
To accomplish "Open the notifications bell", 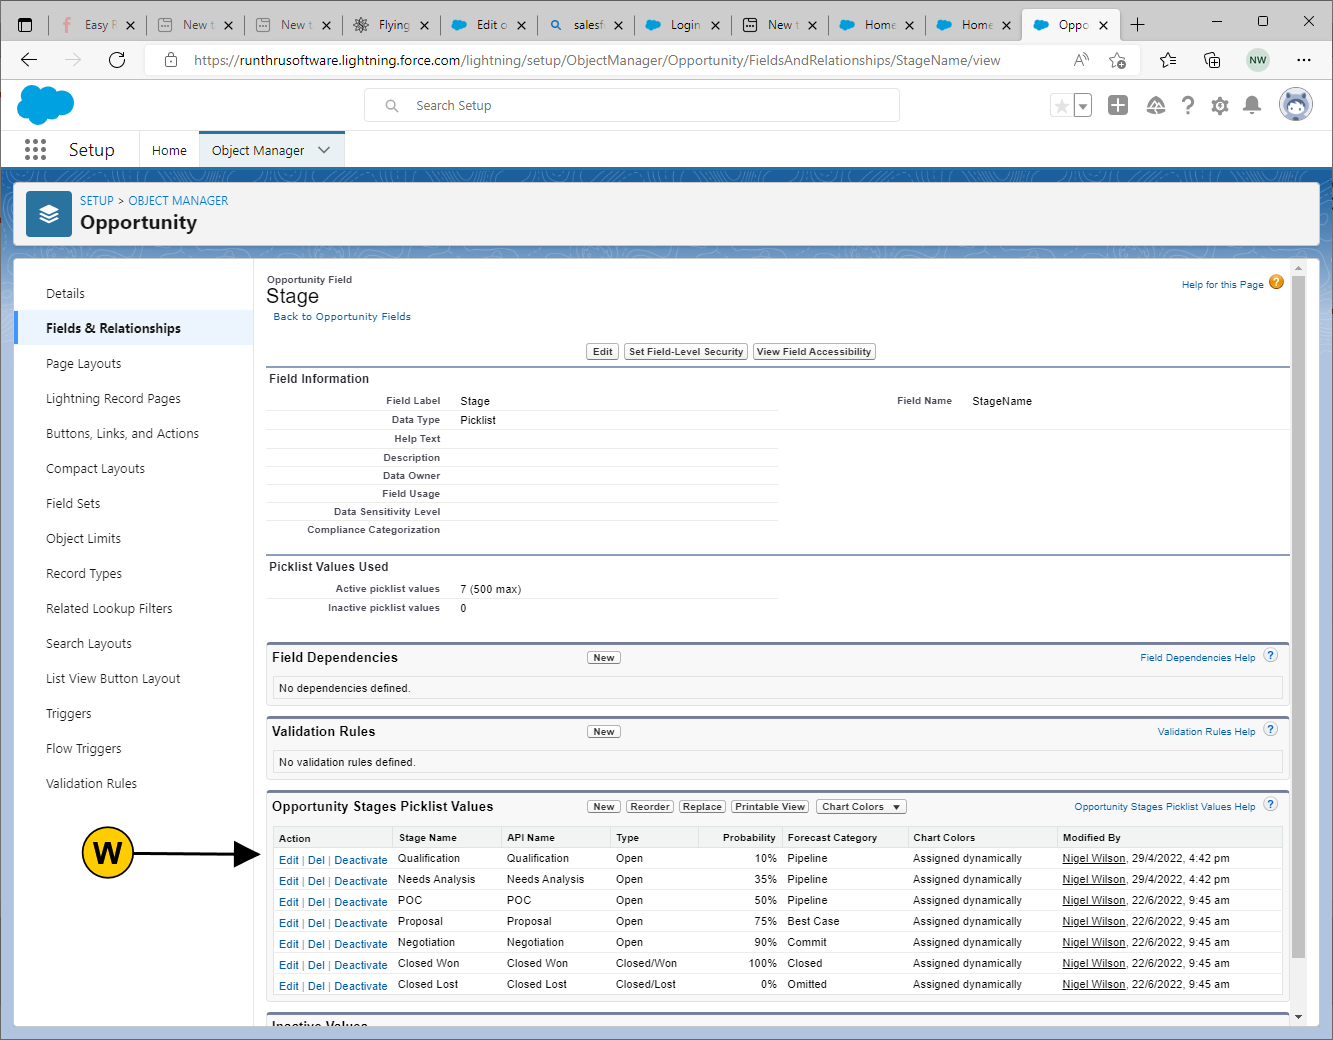I will [x=1251, y=106].
